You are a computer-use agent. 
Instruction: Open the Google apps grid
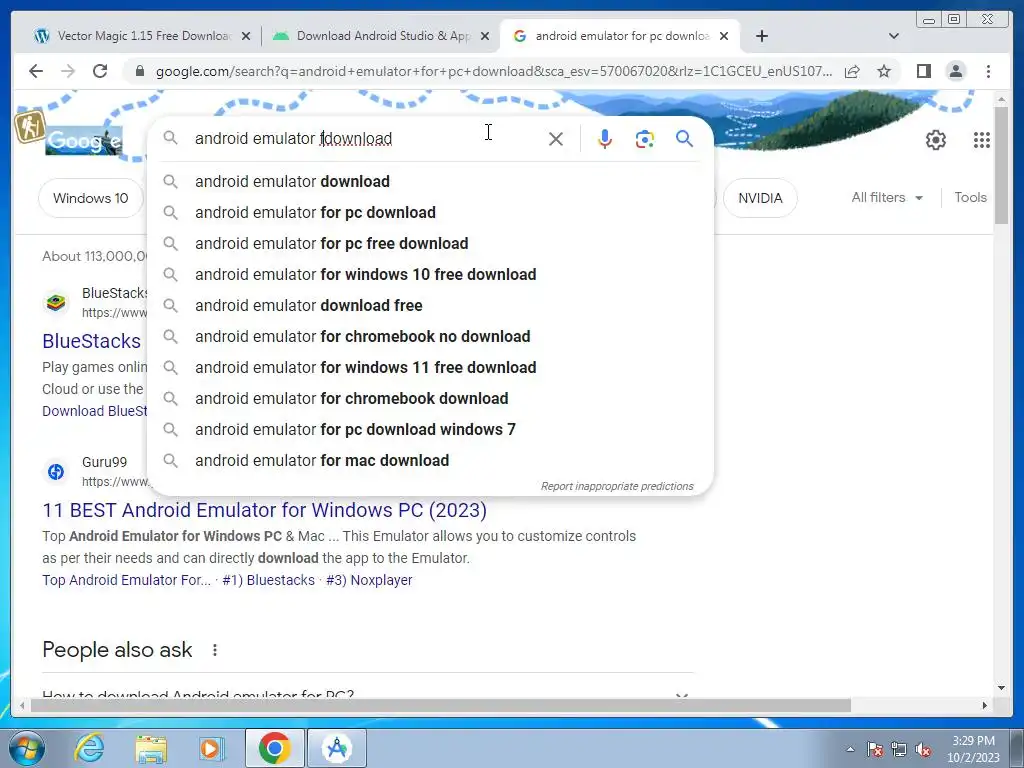pos(982,140)
